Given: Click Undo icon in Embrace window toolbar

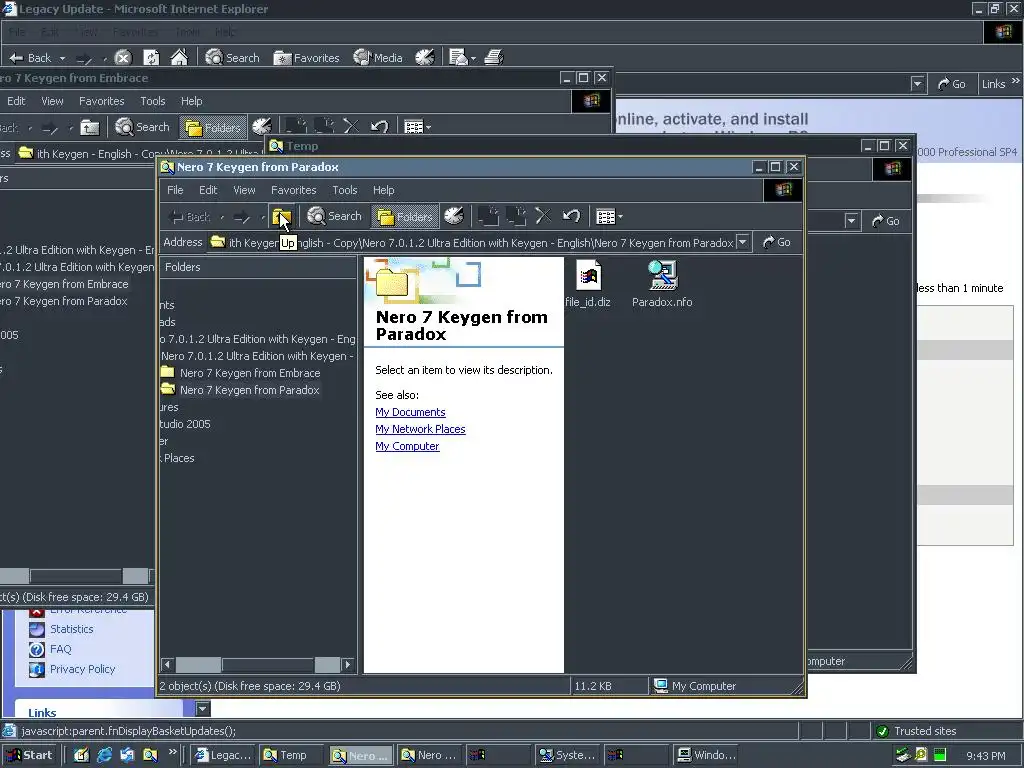Looking at the screenshot, I should (x=379, y=127).
